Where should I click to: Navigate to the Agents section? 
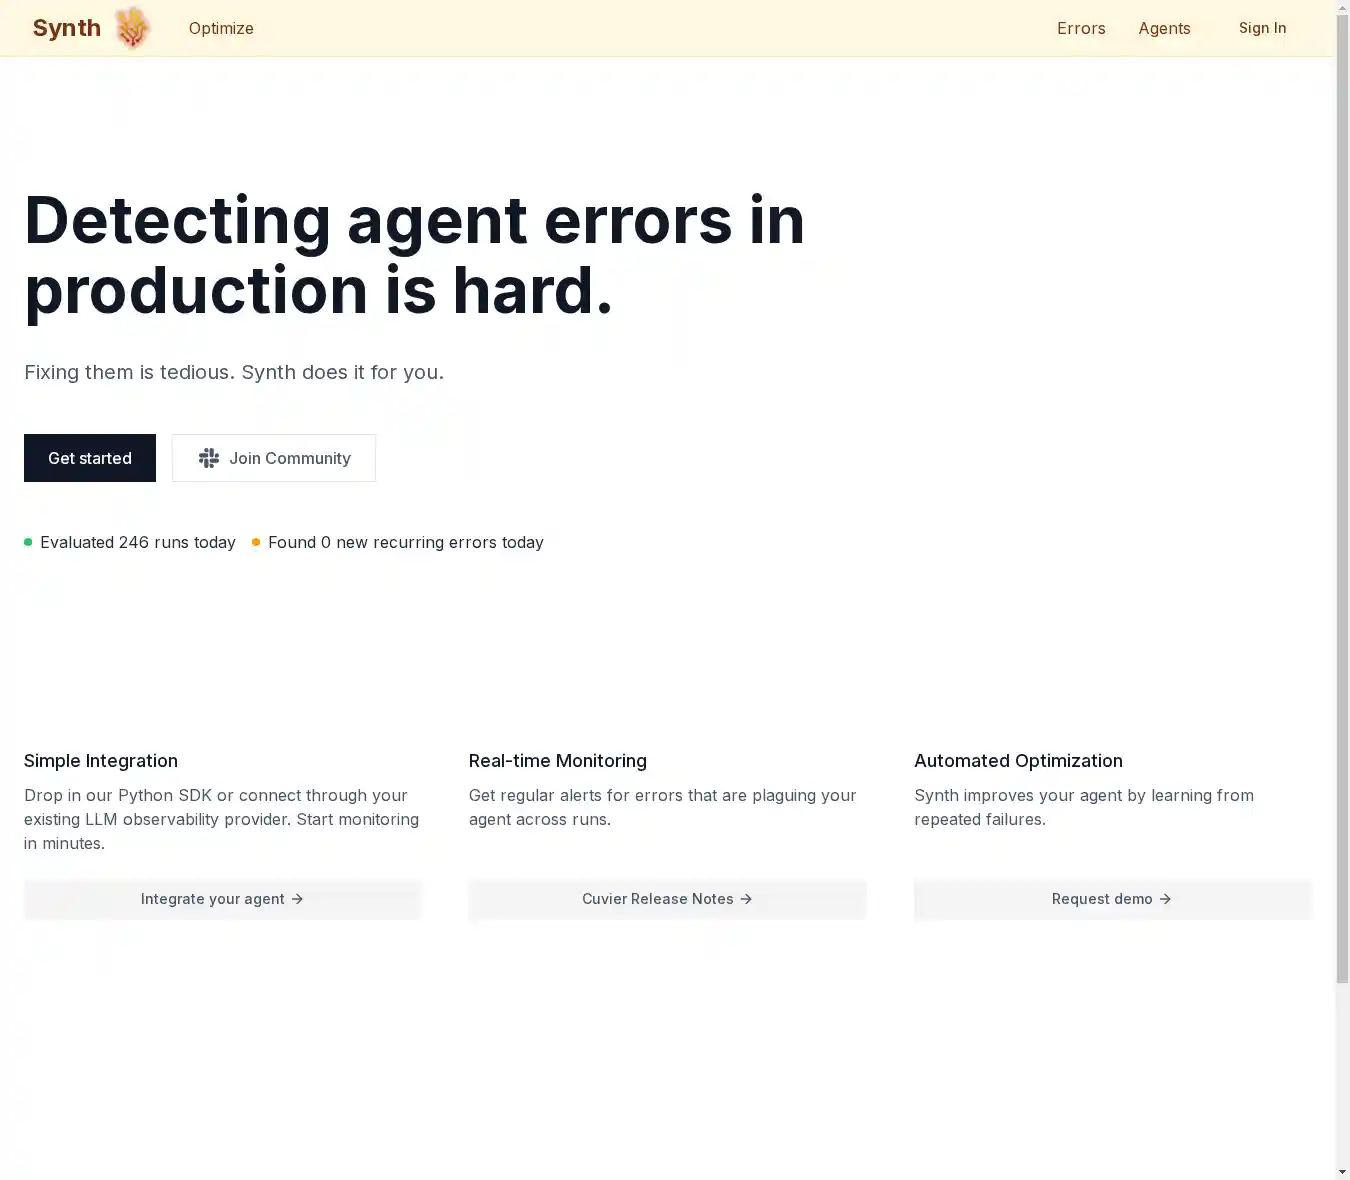pos(1164,28)
